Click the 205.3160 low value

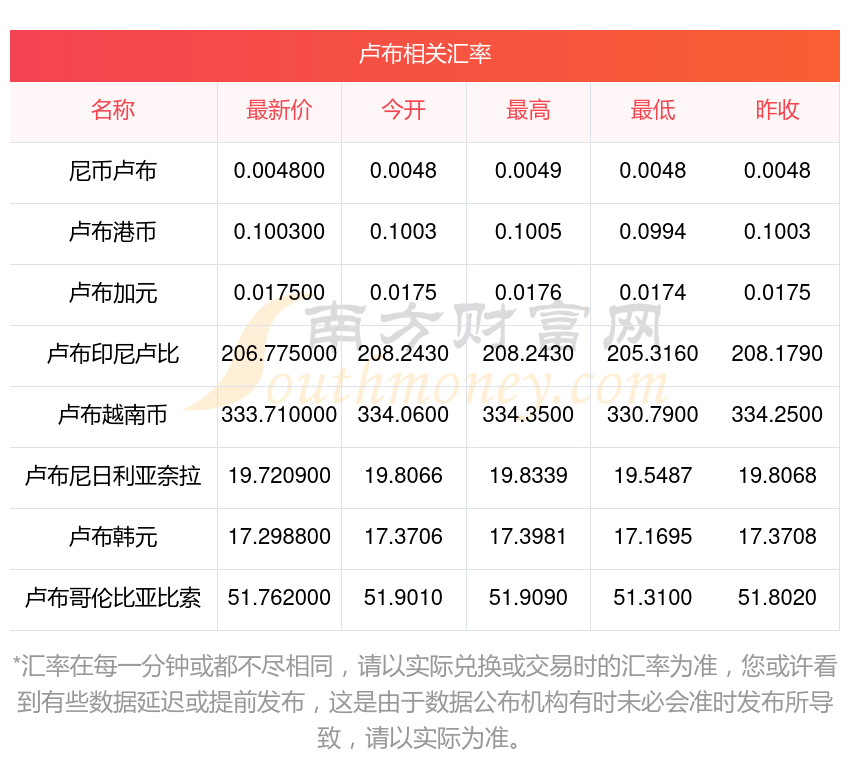pos(653,354)
